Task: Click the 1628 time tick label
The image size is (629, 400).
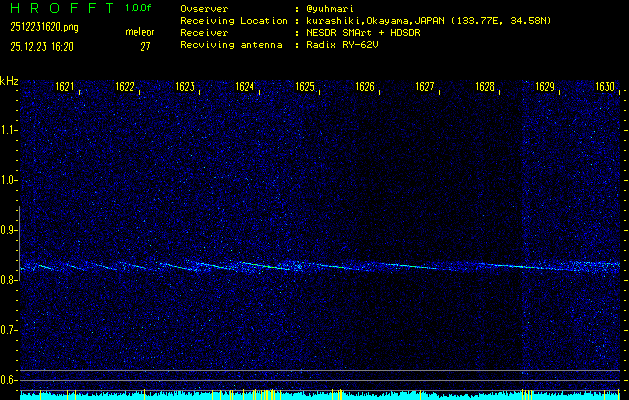Action: 485,88
